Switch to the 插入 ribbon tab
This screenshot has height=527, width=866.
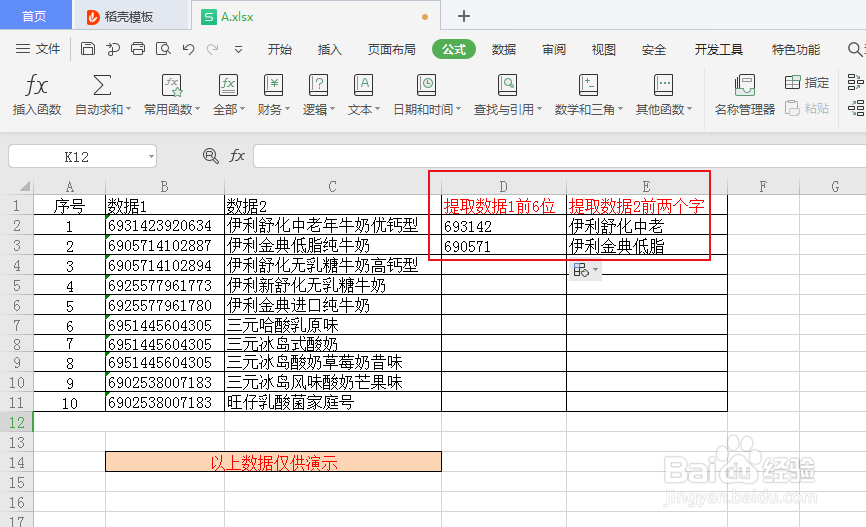[x=330, y=50]
